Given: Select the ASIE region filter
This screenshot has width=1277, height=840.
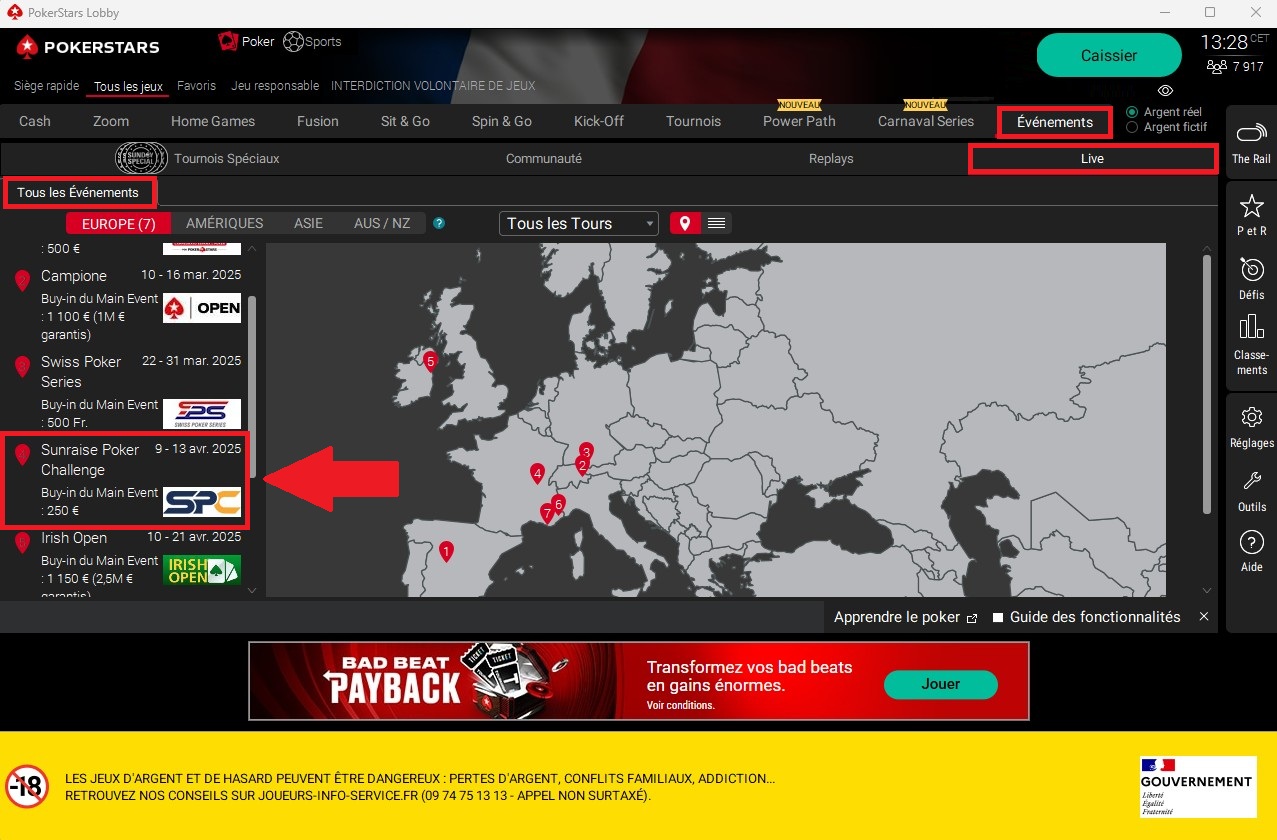Looking at the screenshot, I should (308, 223).
